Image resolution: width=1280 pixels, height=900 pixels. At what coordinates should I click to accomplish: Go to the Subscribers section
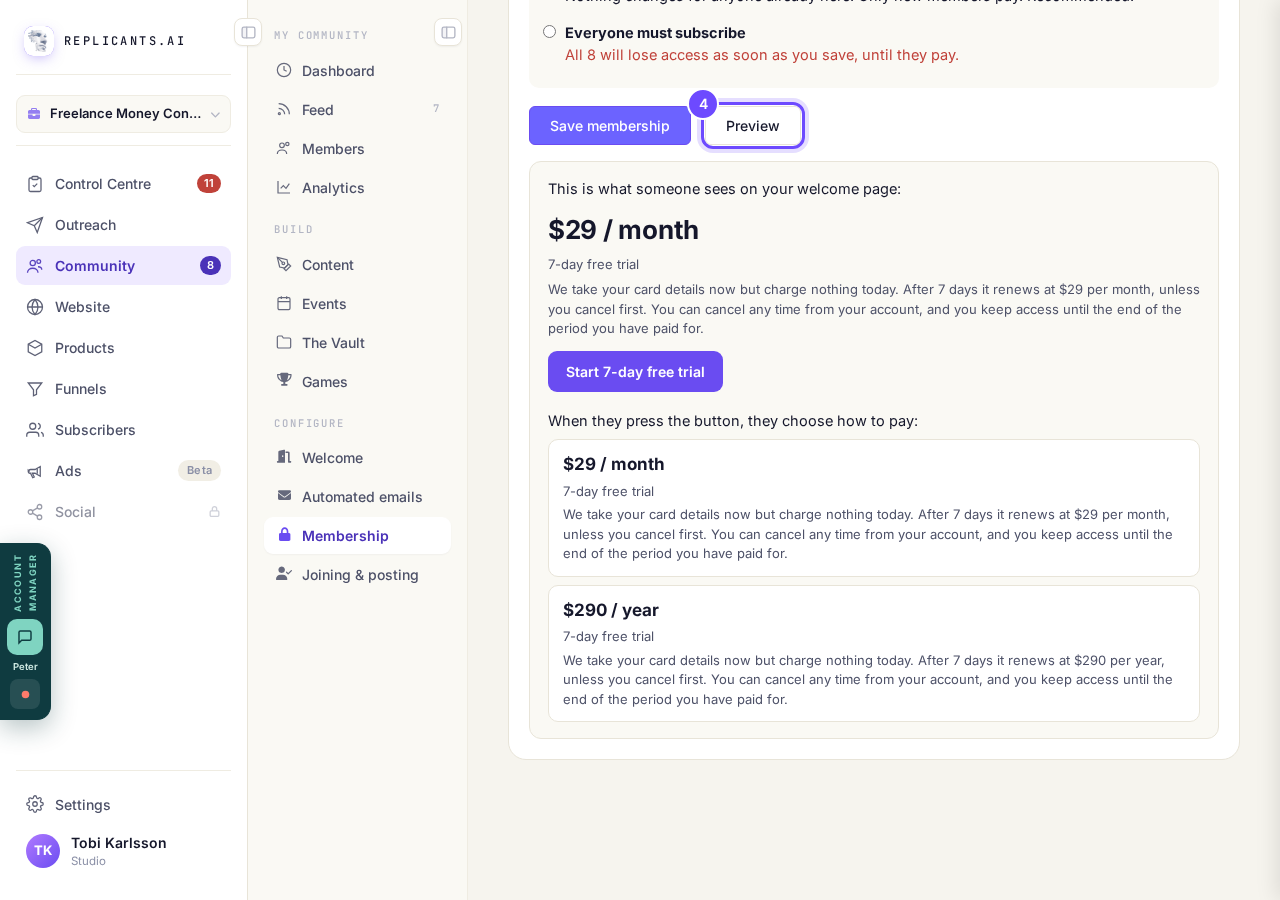(x=123, y=430)
